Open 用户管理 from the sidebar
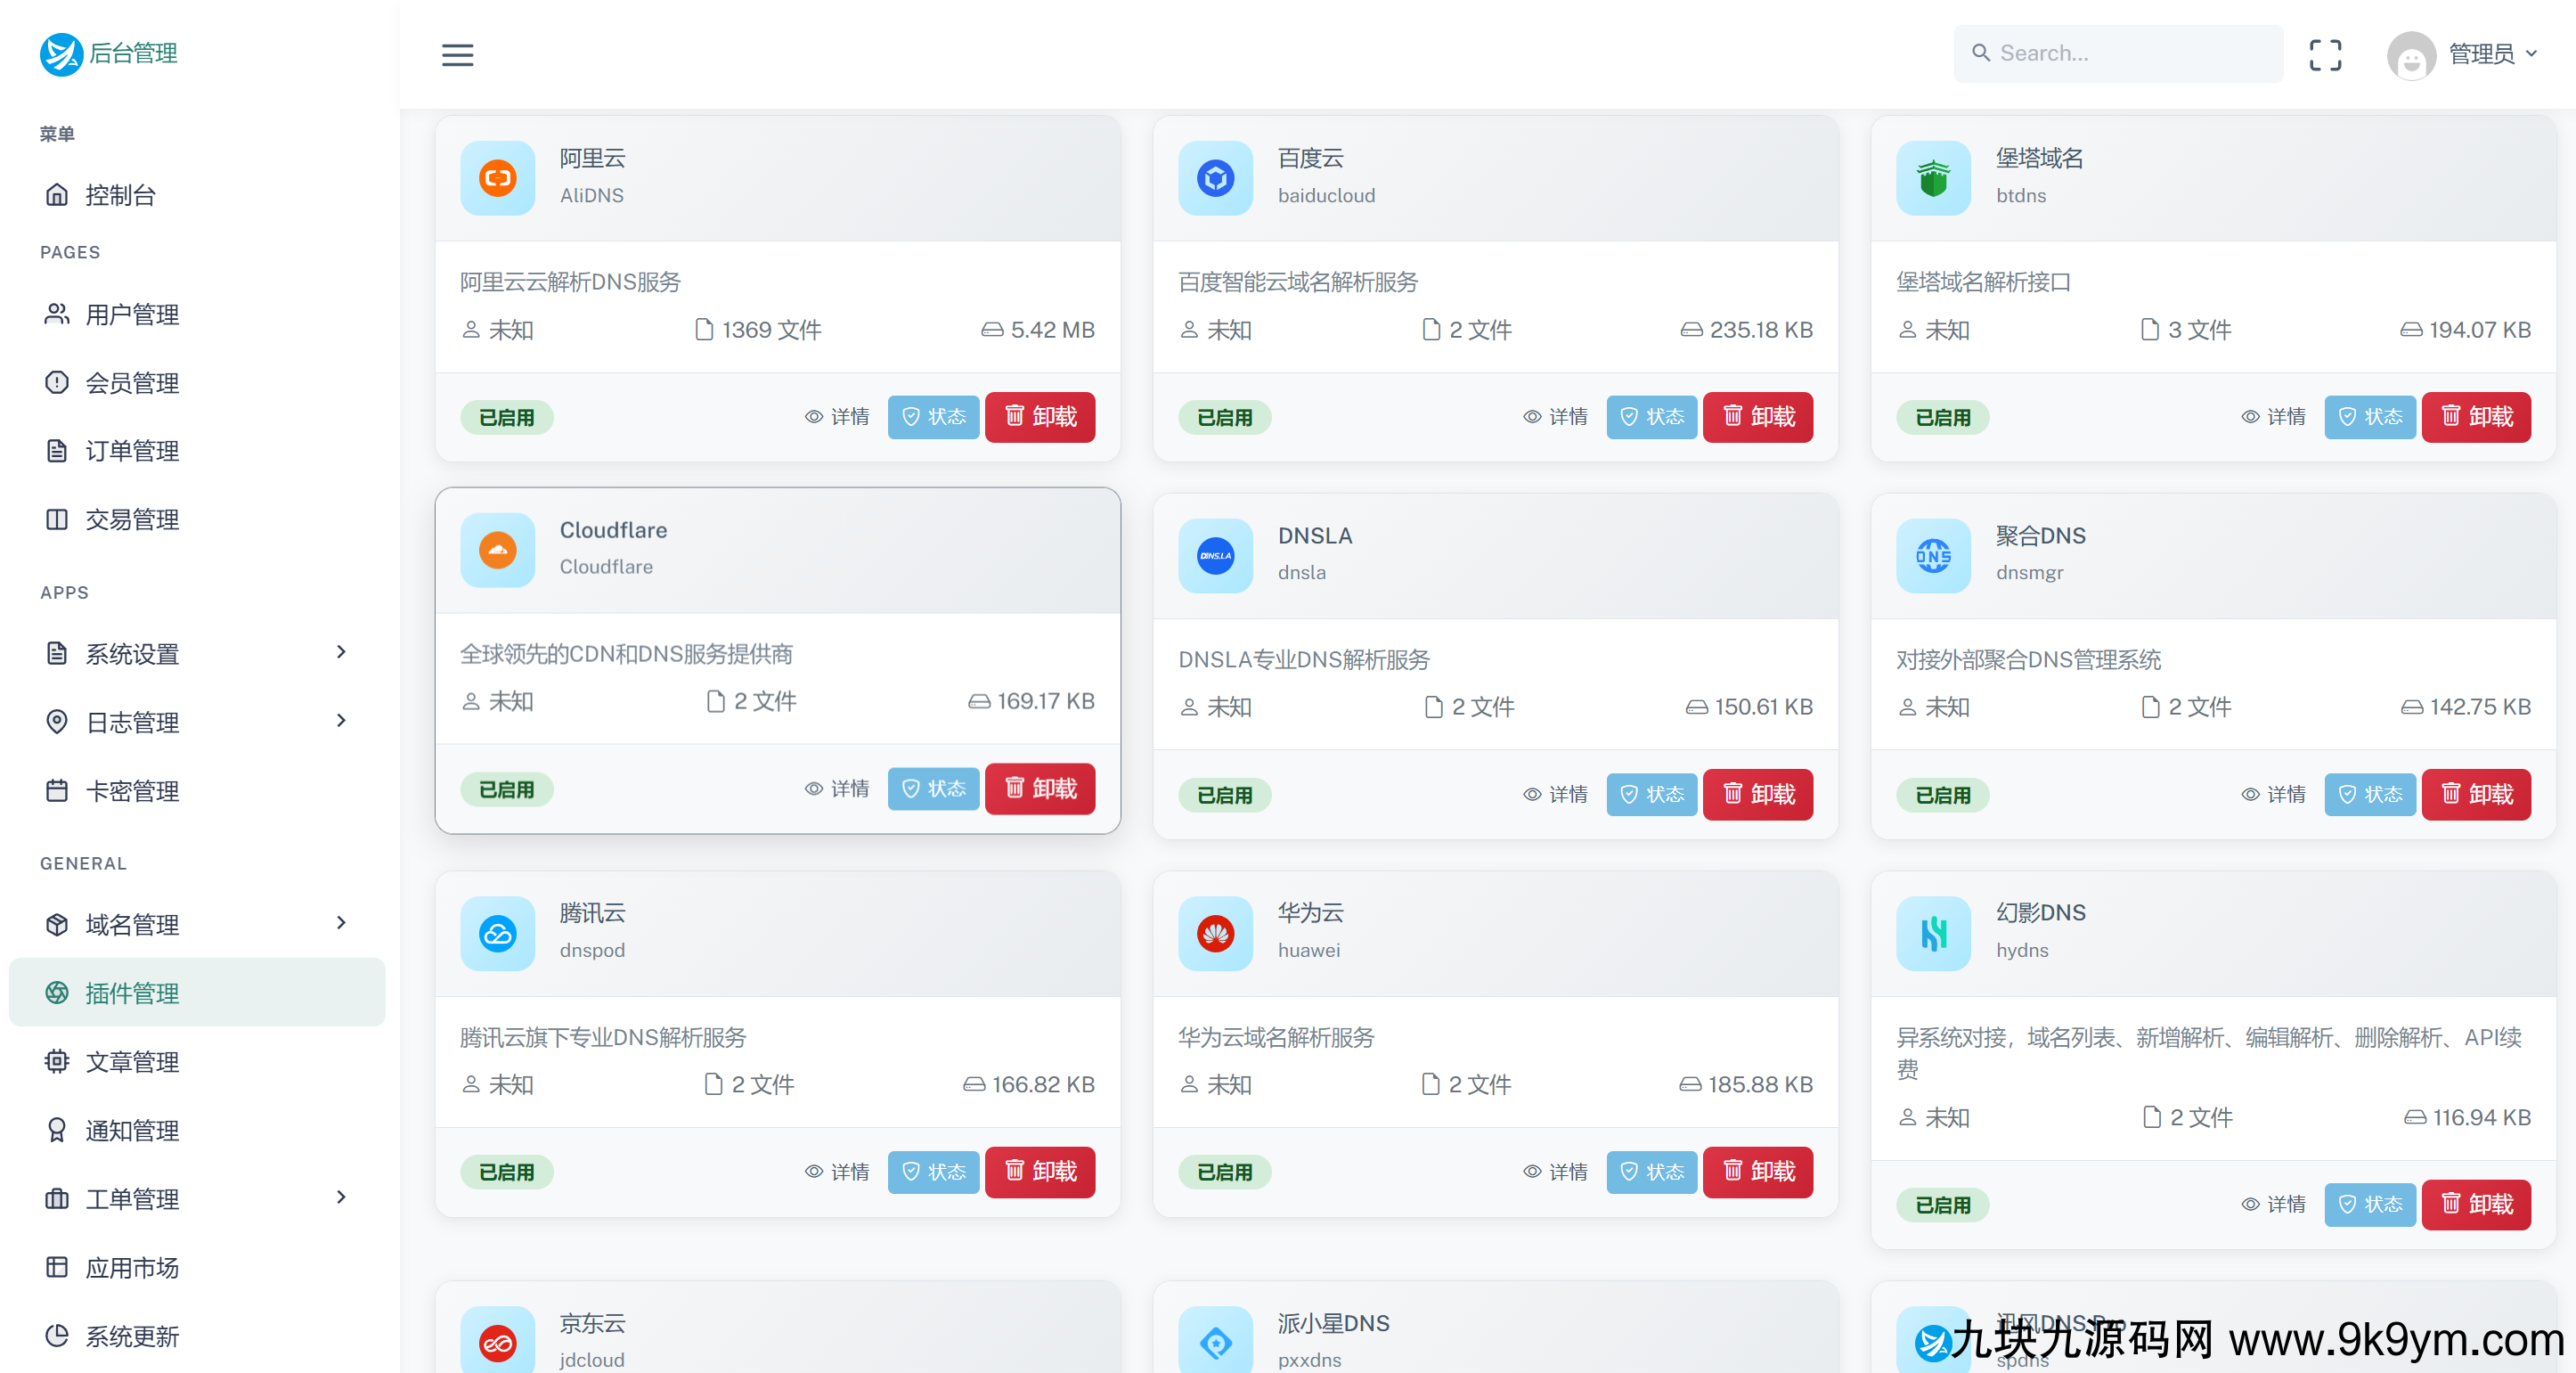2576x1373 pixels. 132,314
